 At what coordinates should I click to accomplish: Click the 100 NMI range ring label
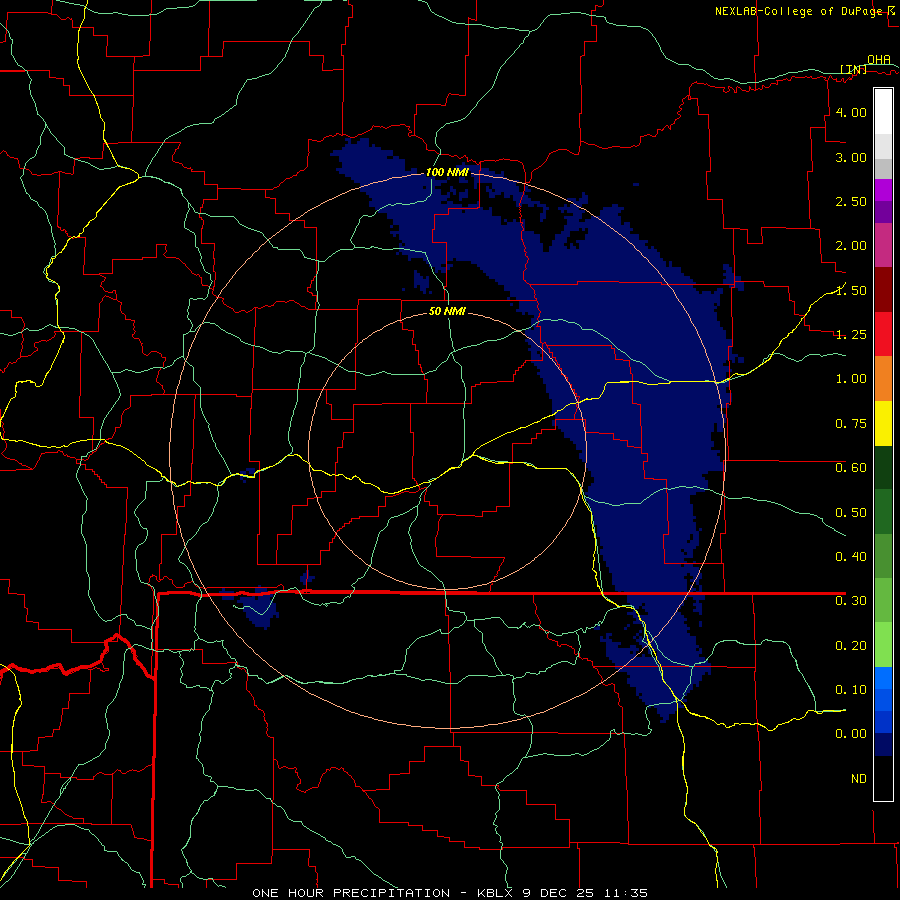447,172
